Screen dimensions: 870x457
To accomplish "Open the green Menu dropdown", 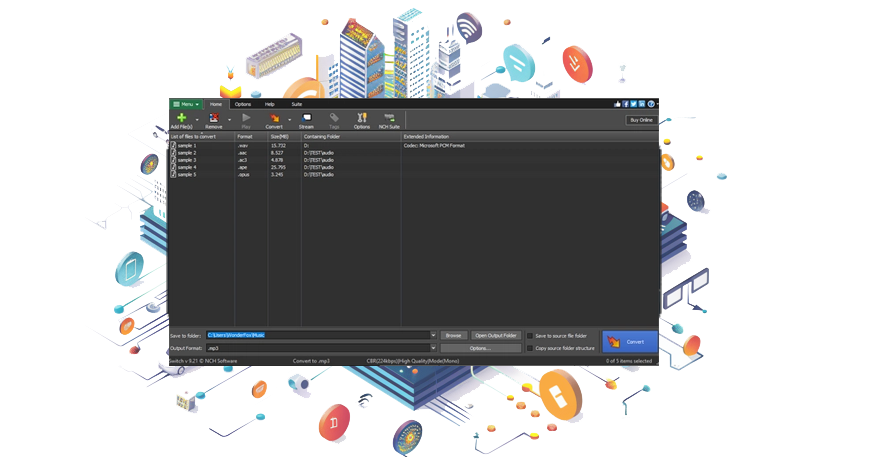I will tap(186, 104).
